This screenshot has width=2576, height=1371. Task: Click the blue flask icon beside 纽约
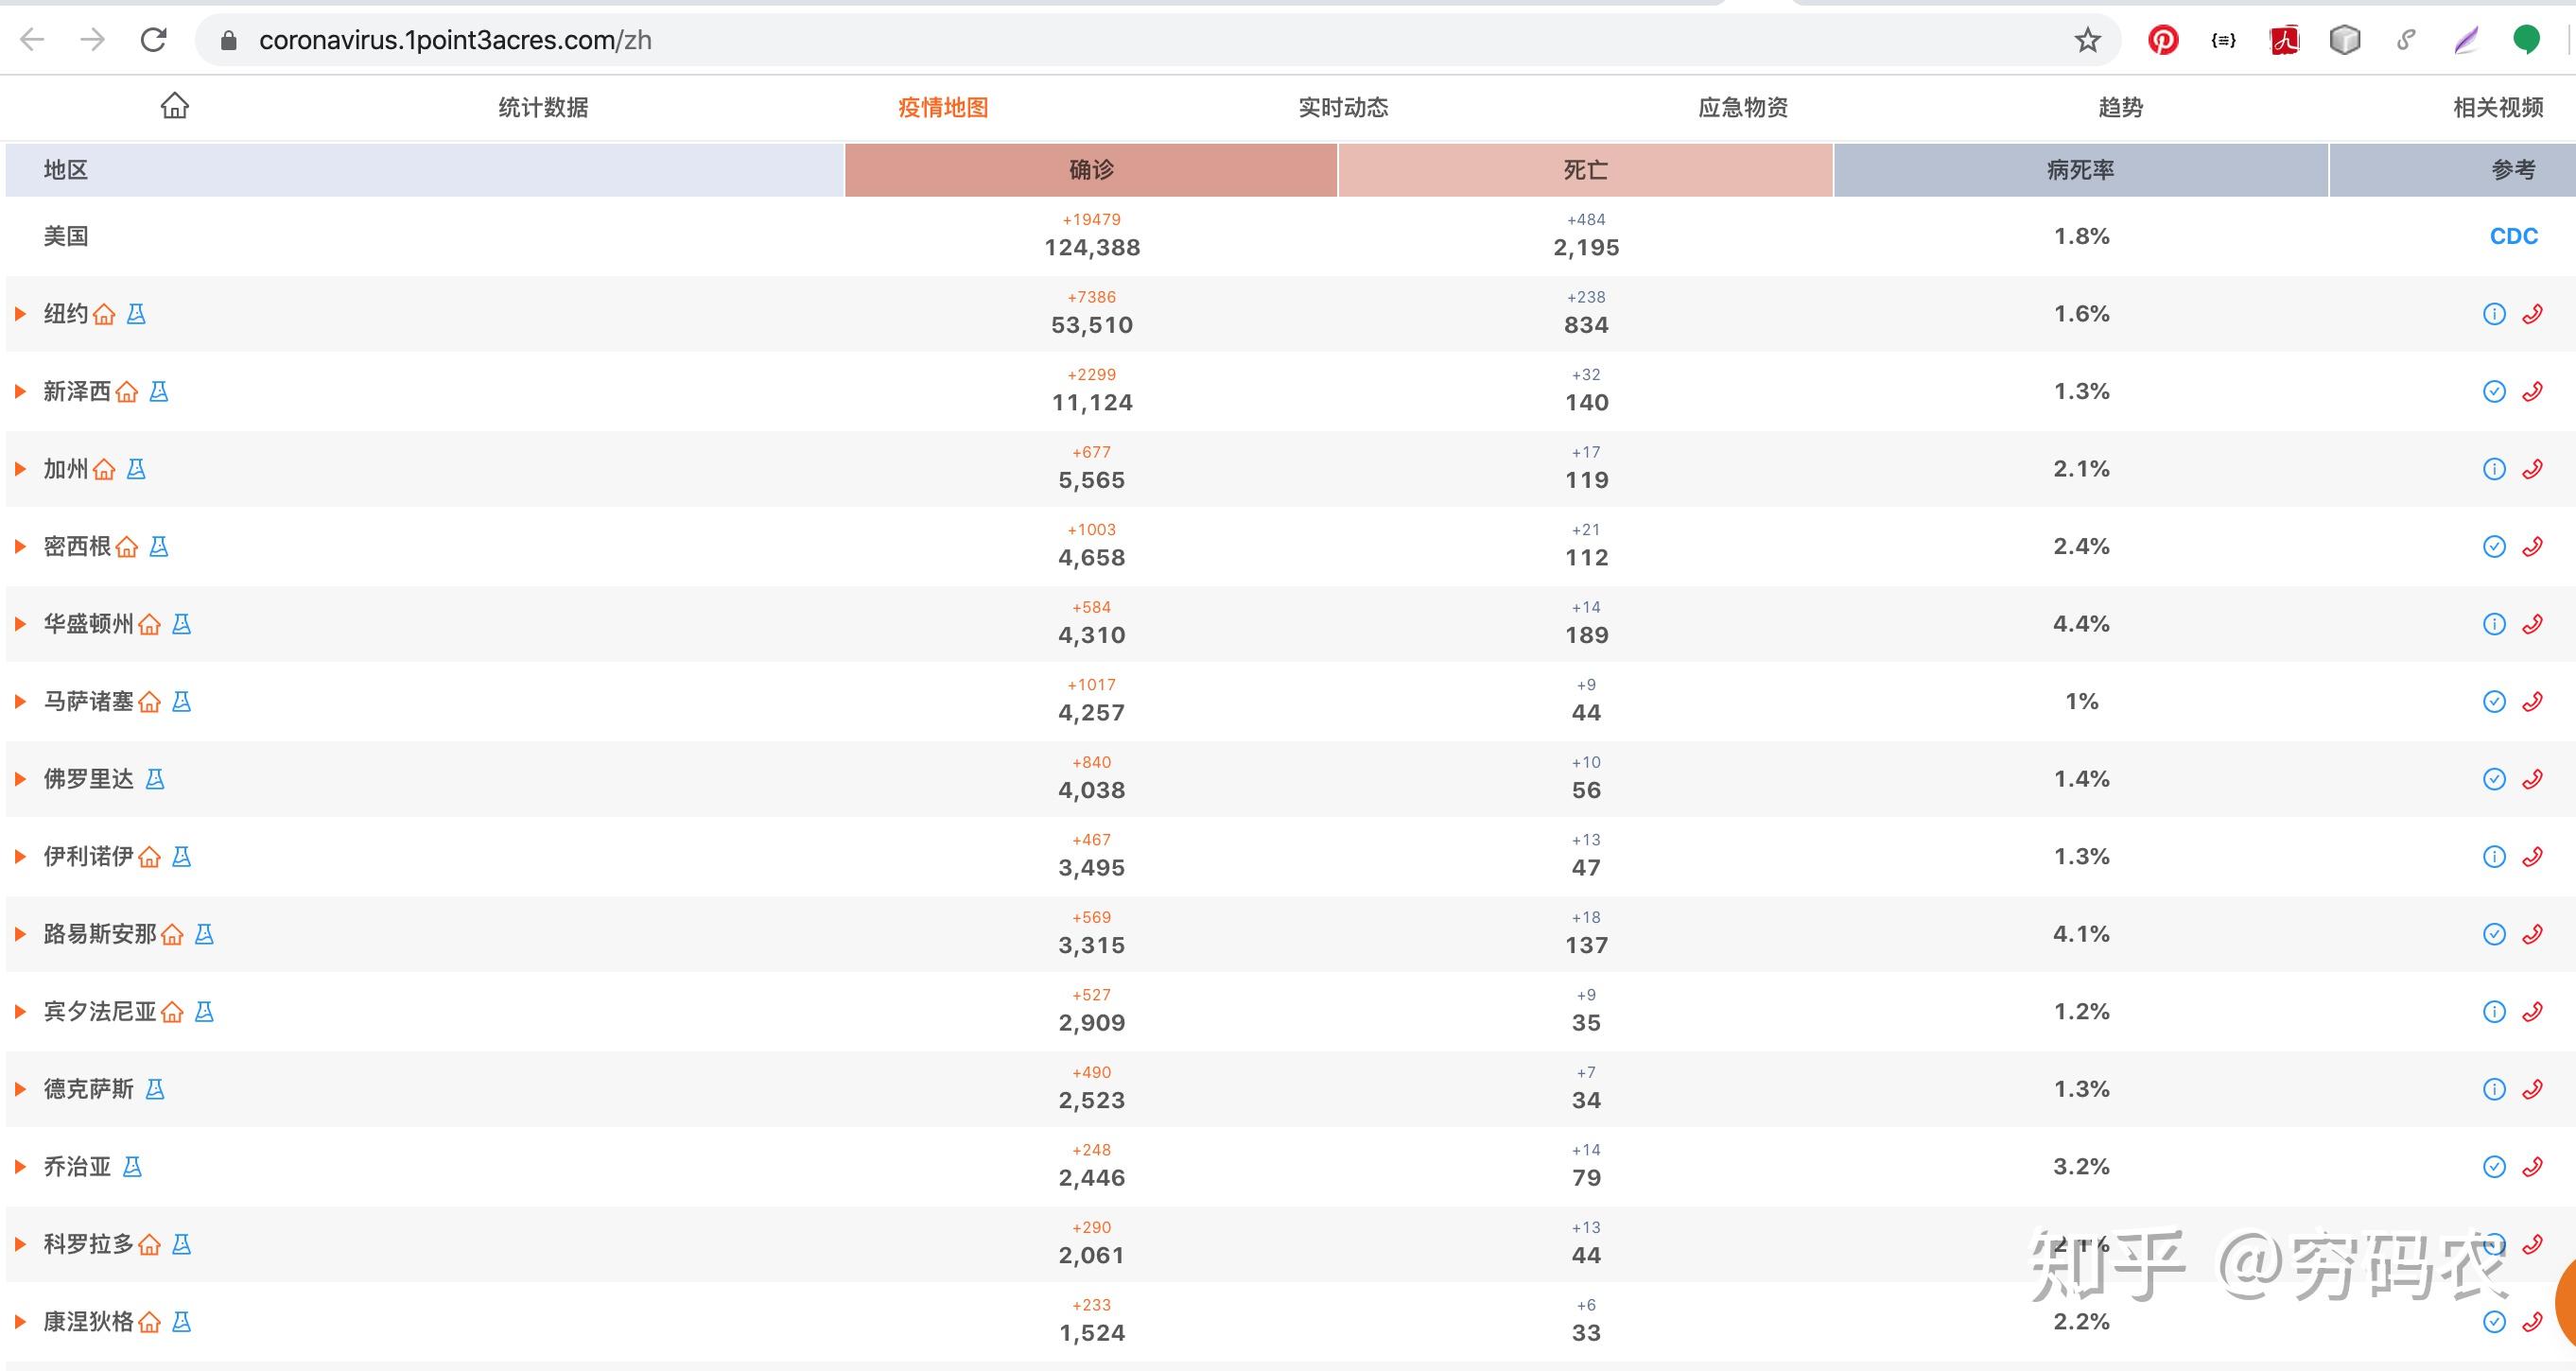point(136,314)
